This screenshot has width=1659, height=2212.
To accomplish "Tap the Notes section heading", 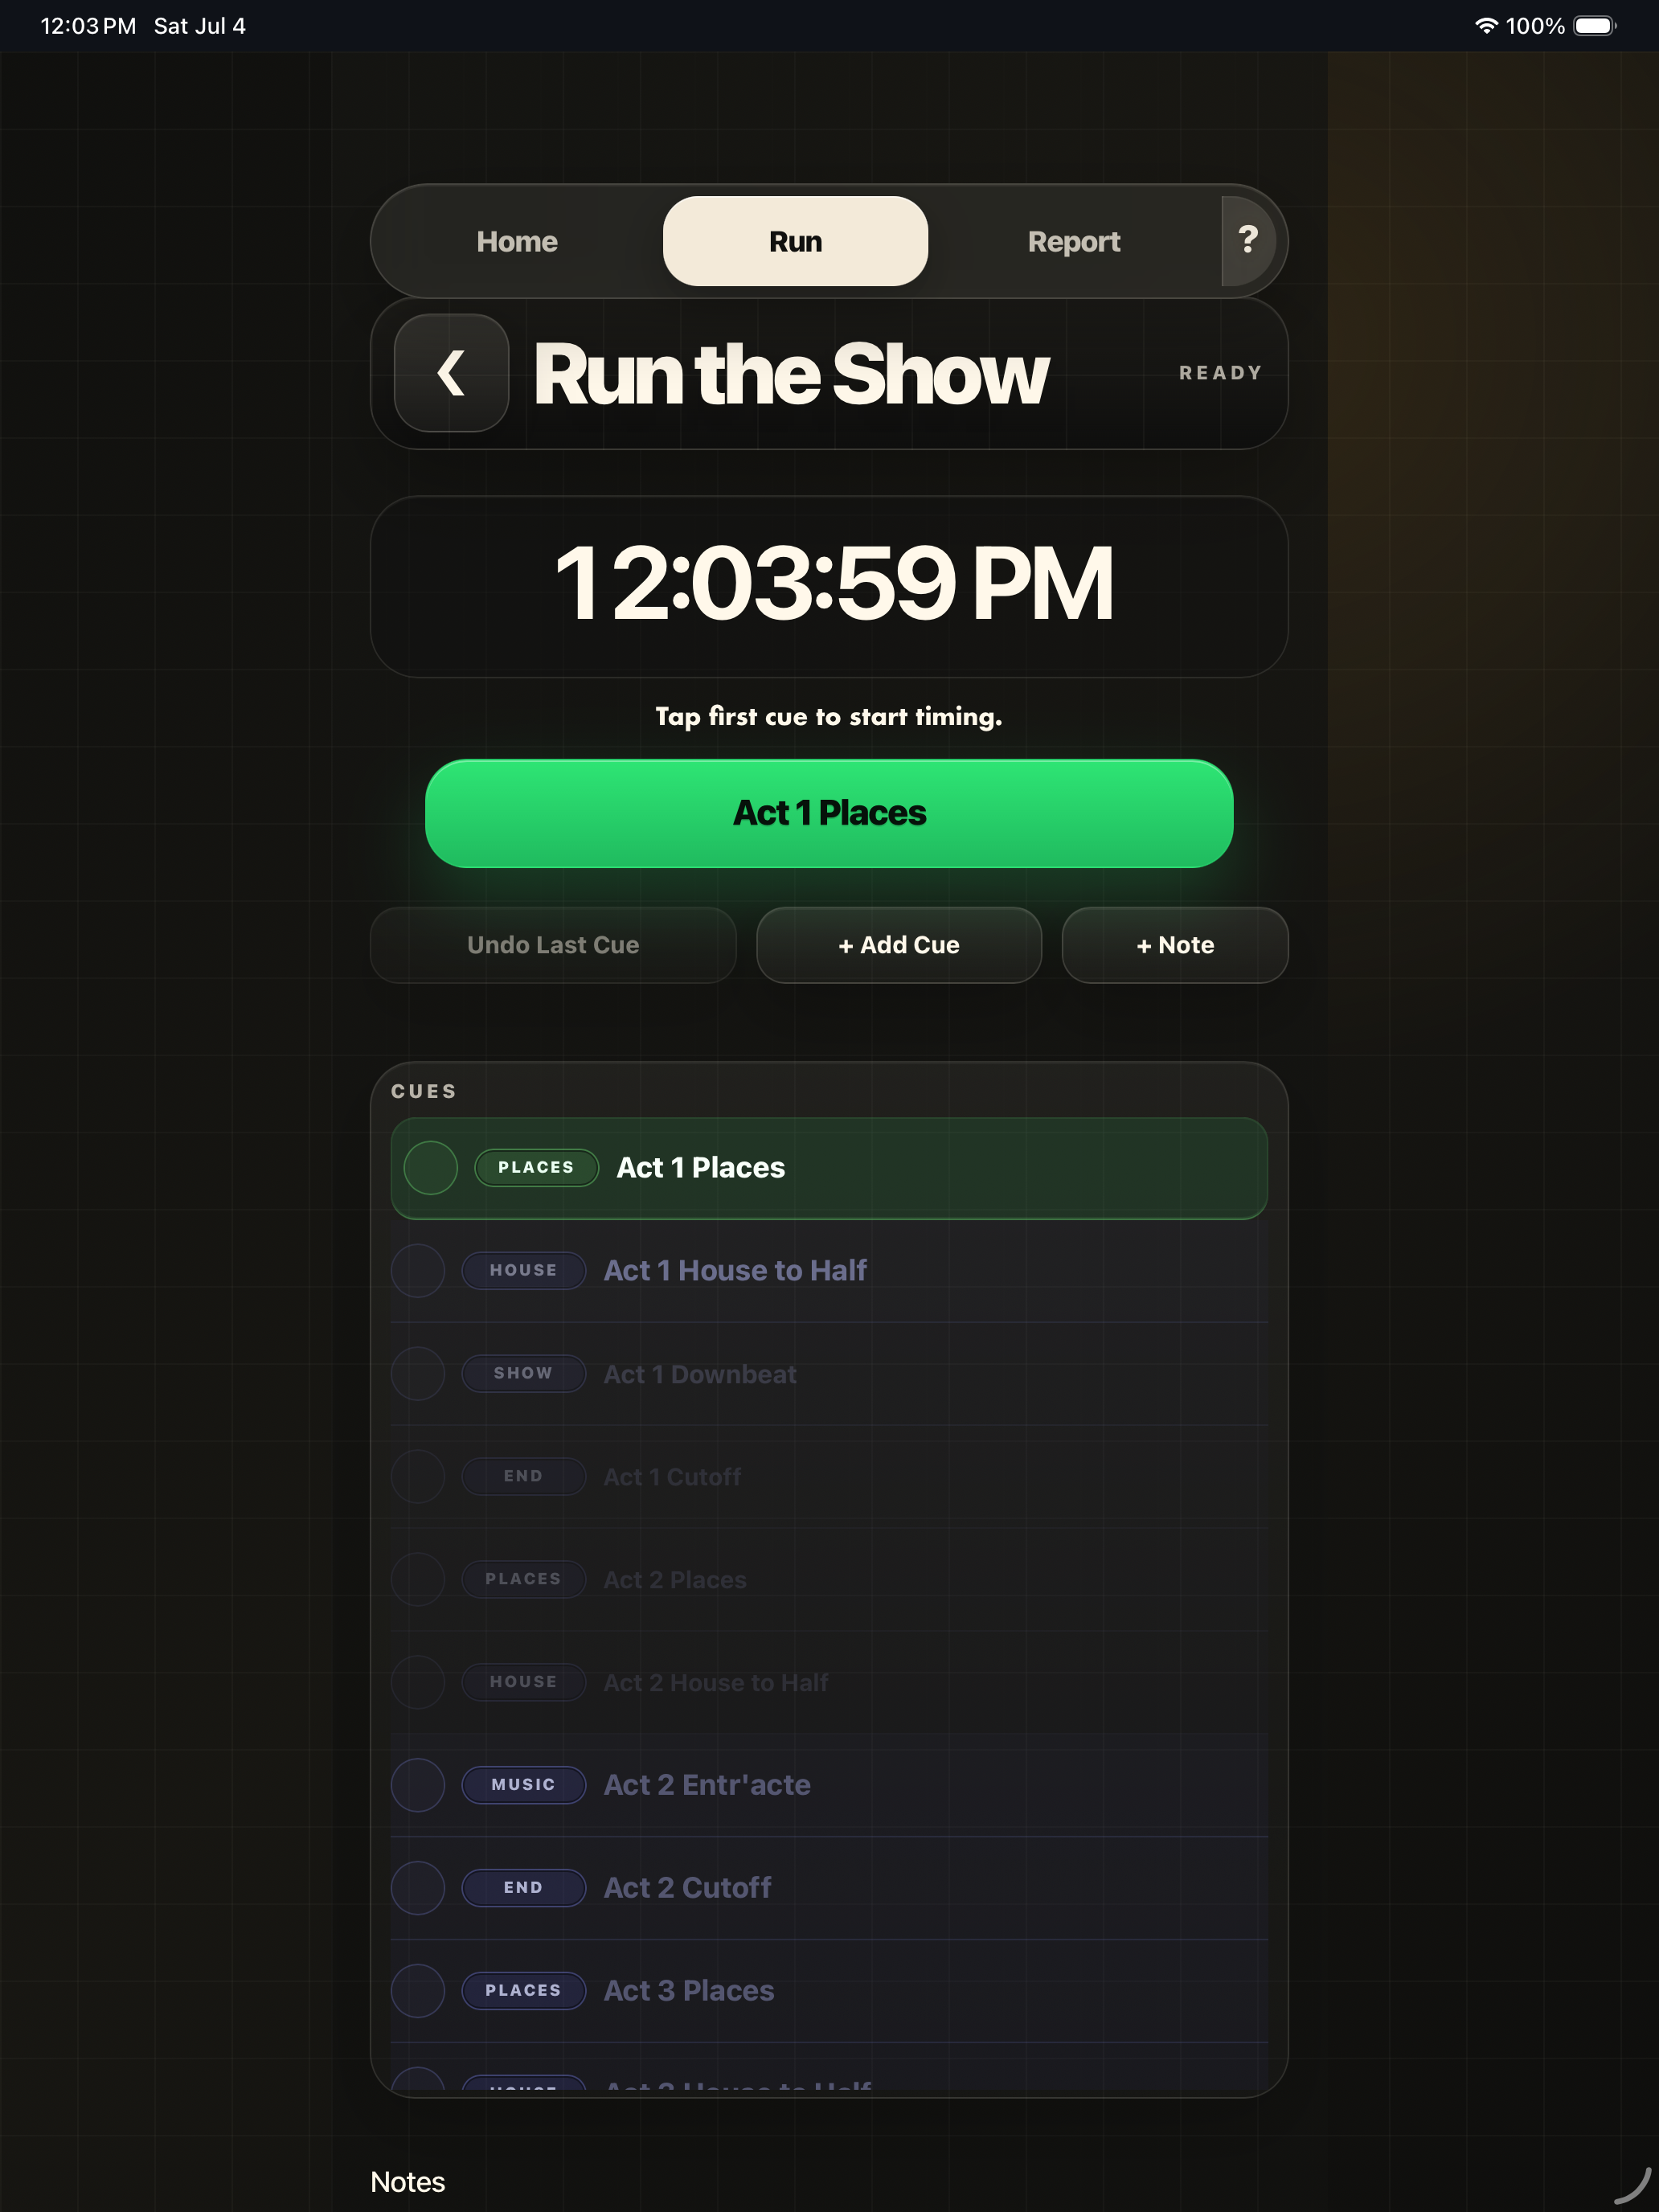I will pos(407,2182).
